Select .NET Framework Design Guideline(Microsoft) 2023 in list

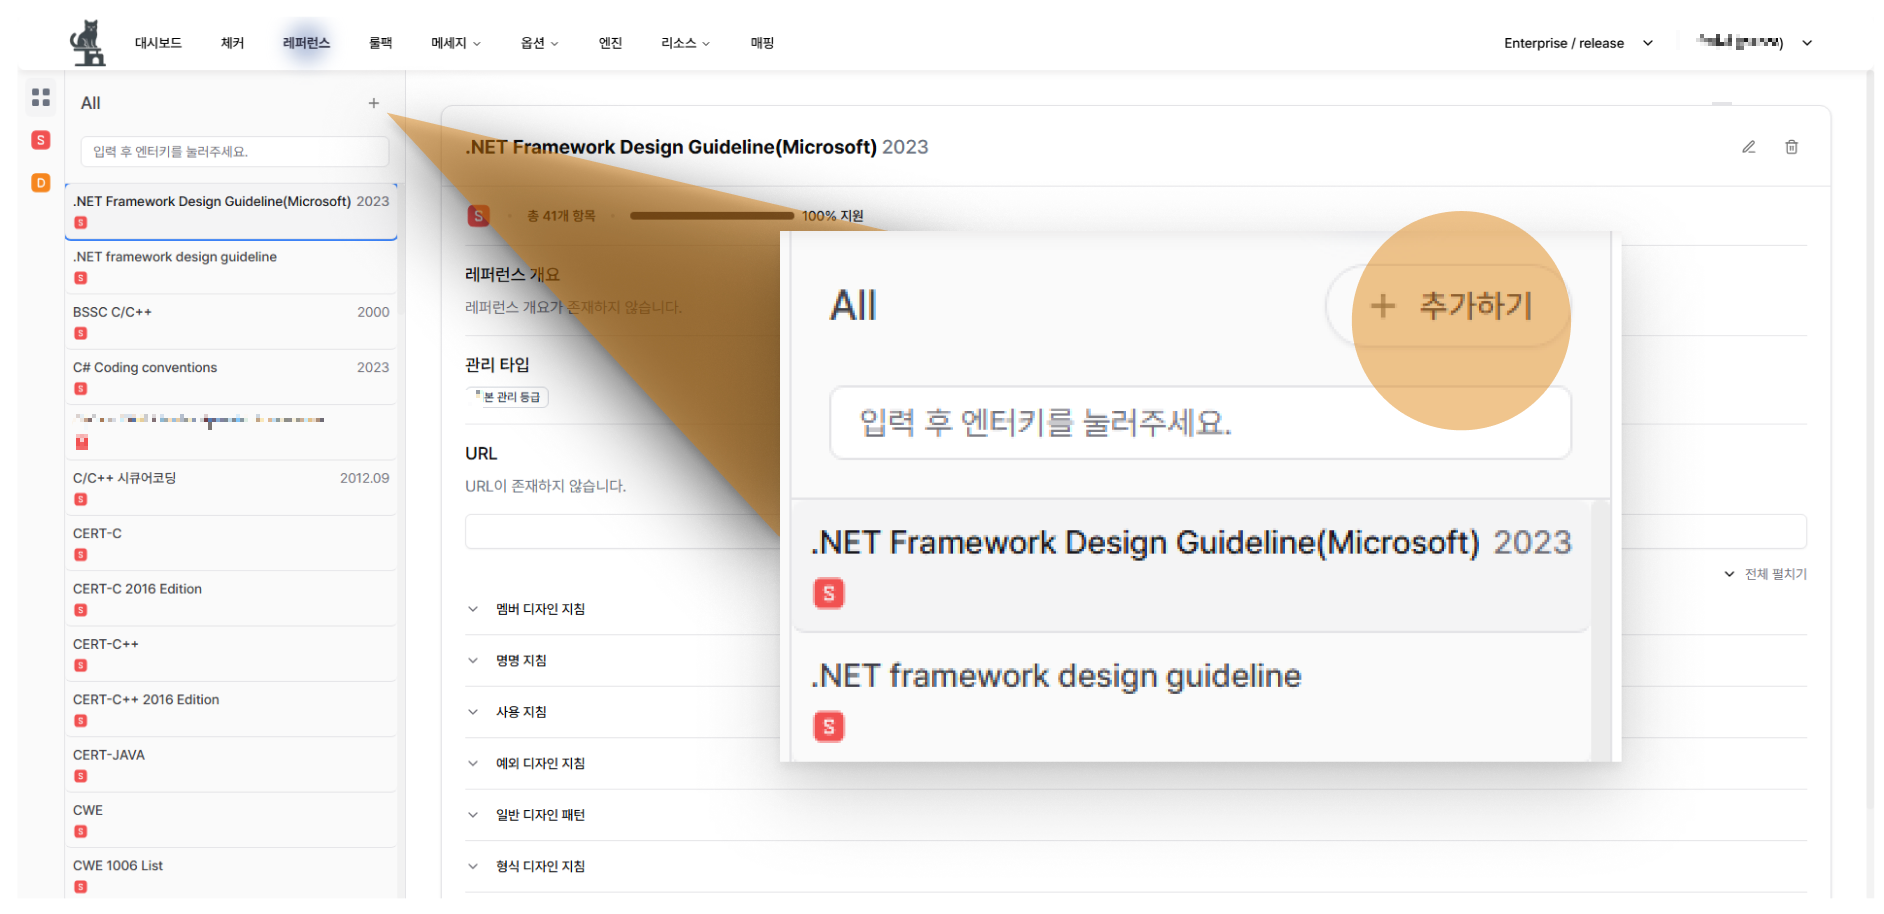point(231,212)
